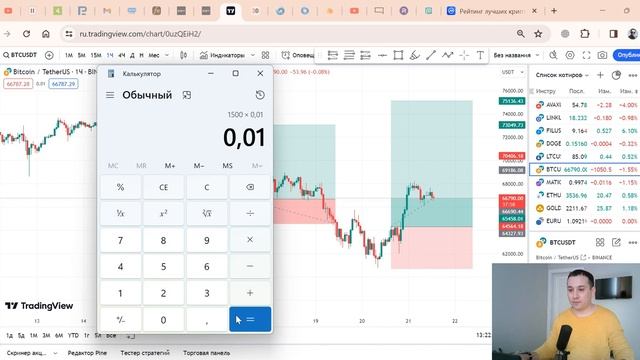This screenshot has height=360, width=640.
Task: Click the C clear key on calculator
Action: click(x=207, y=187)
